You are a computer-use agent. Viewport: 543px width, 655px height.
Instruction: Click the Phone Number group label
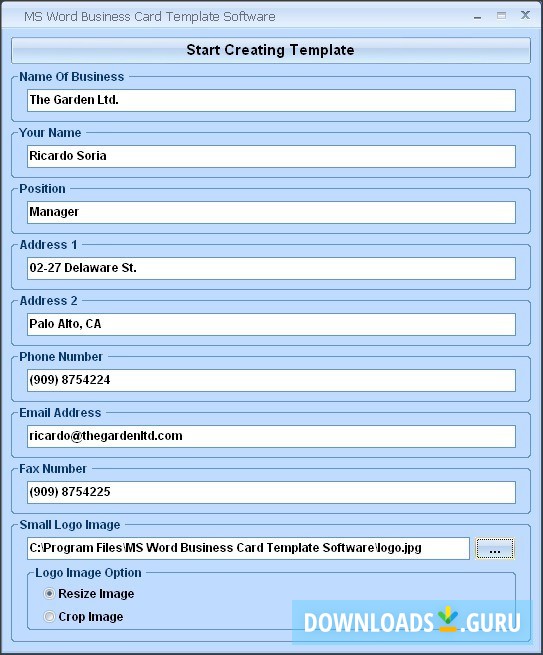(61, 357)
